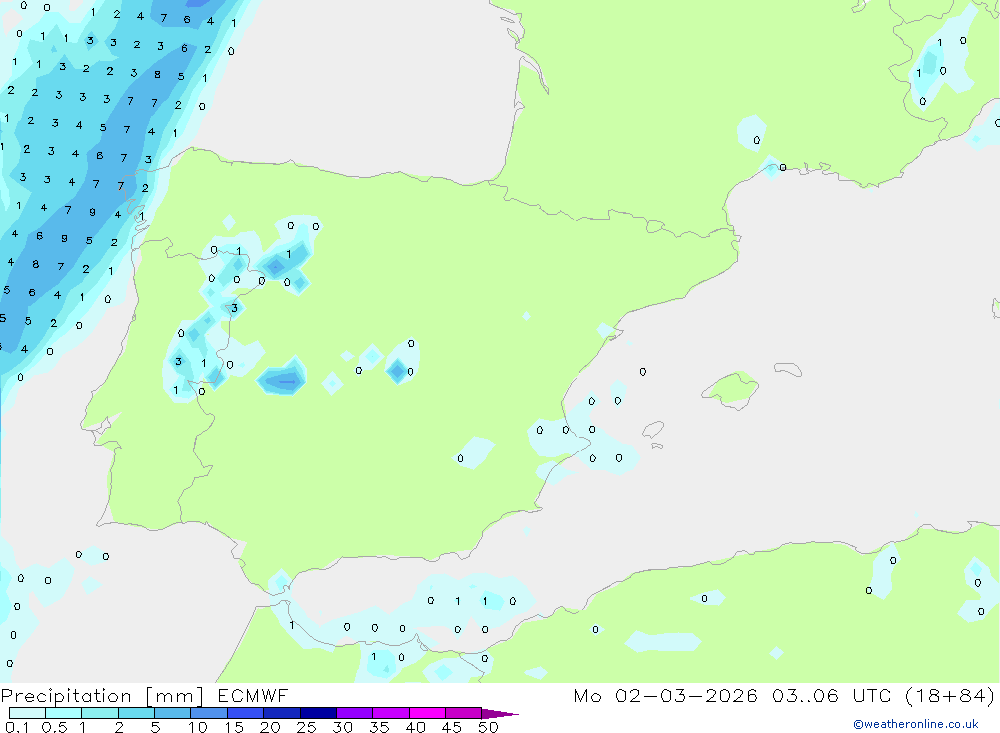
Task: Click the 25–30 mm dark blue swatch
Action: point(318,713)
